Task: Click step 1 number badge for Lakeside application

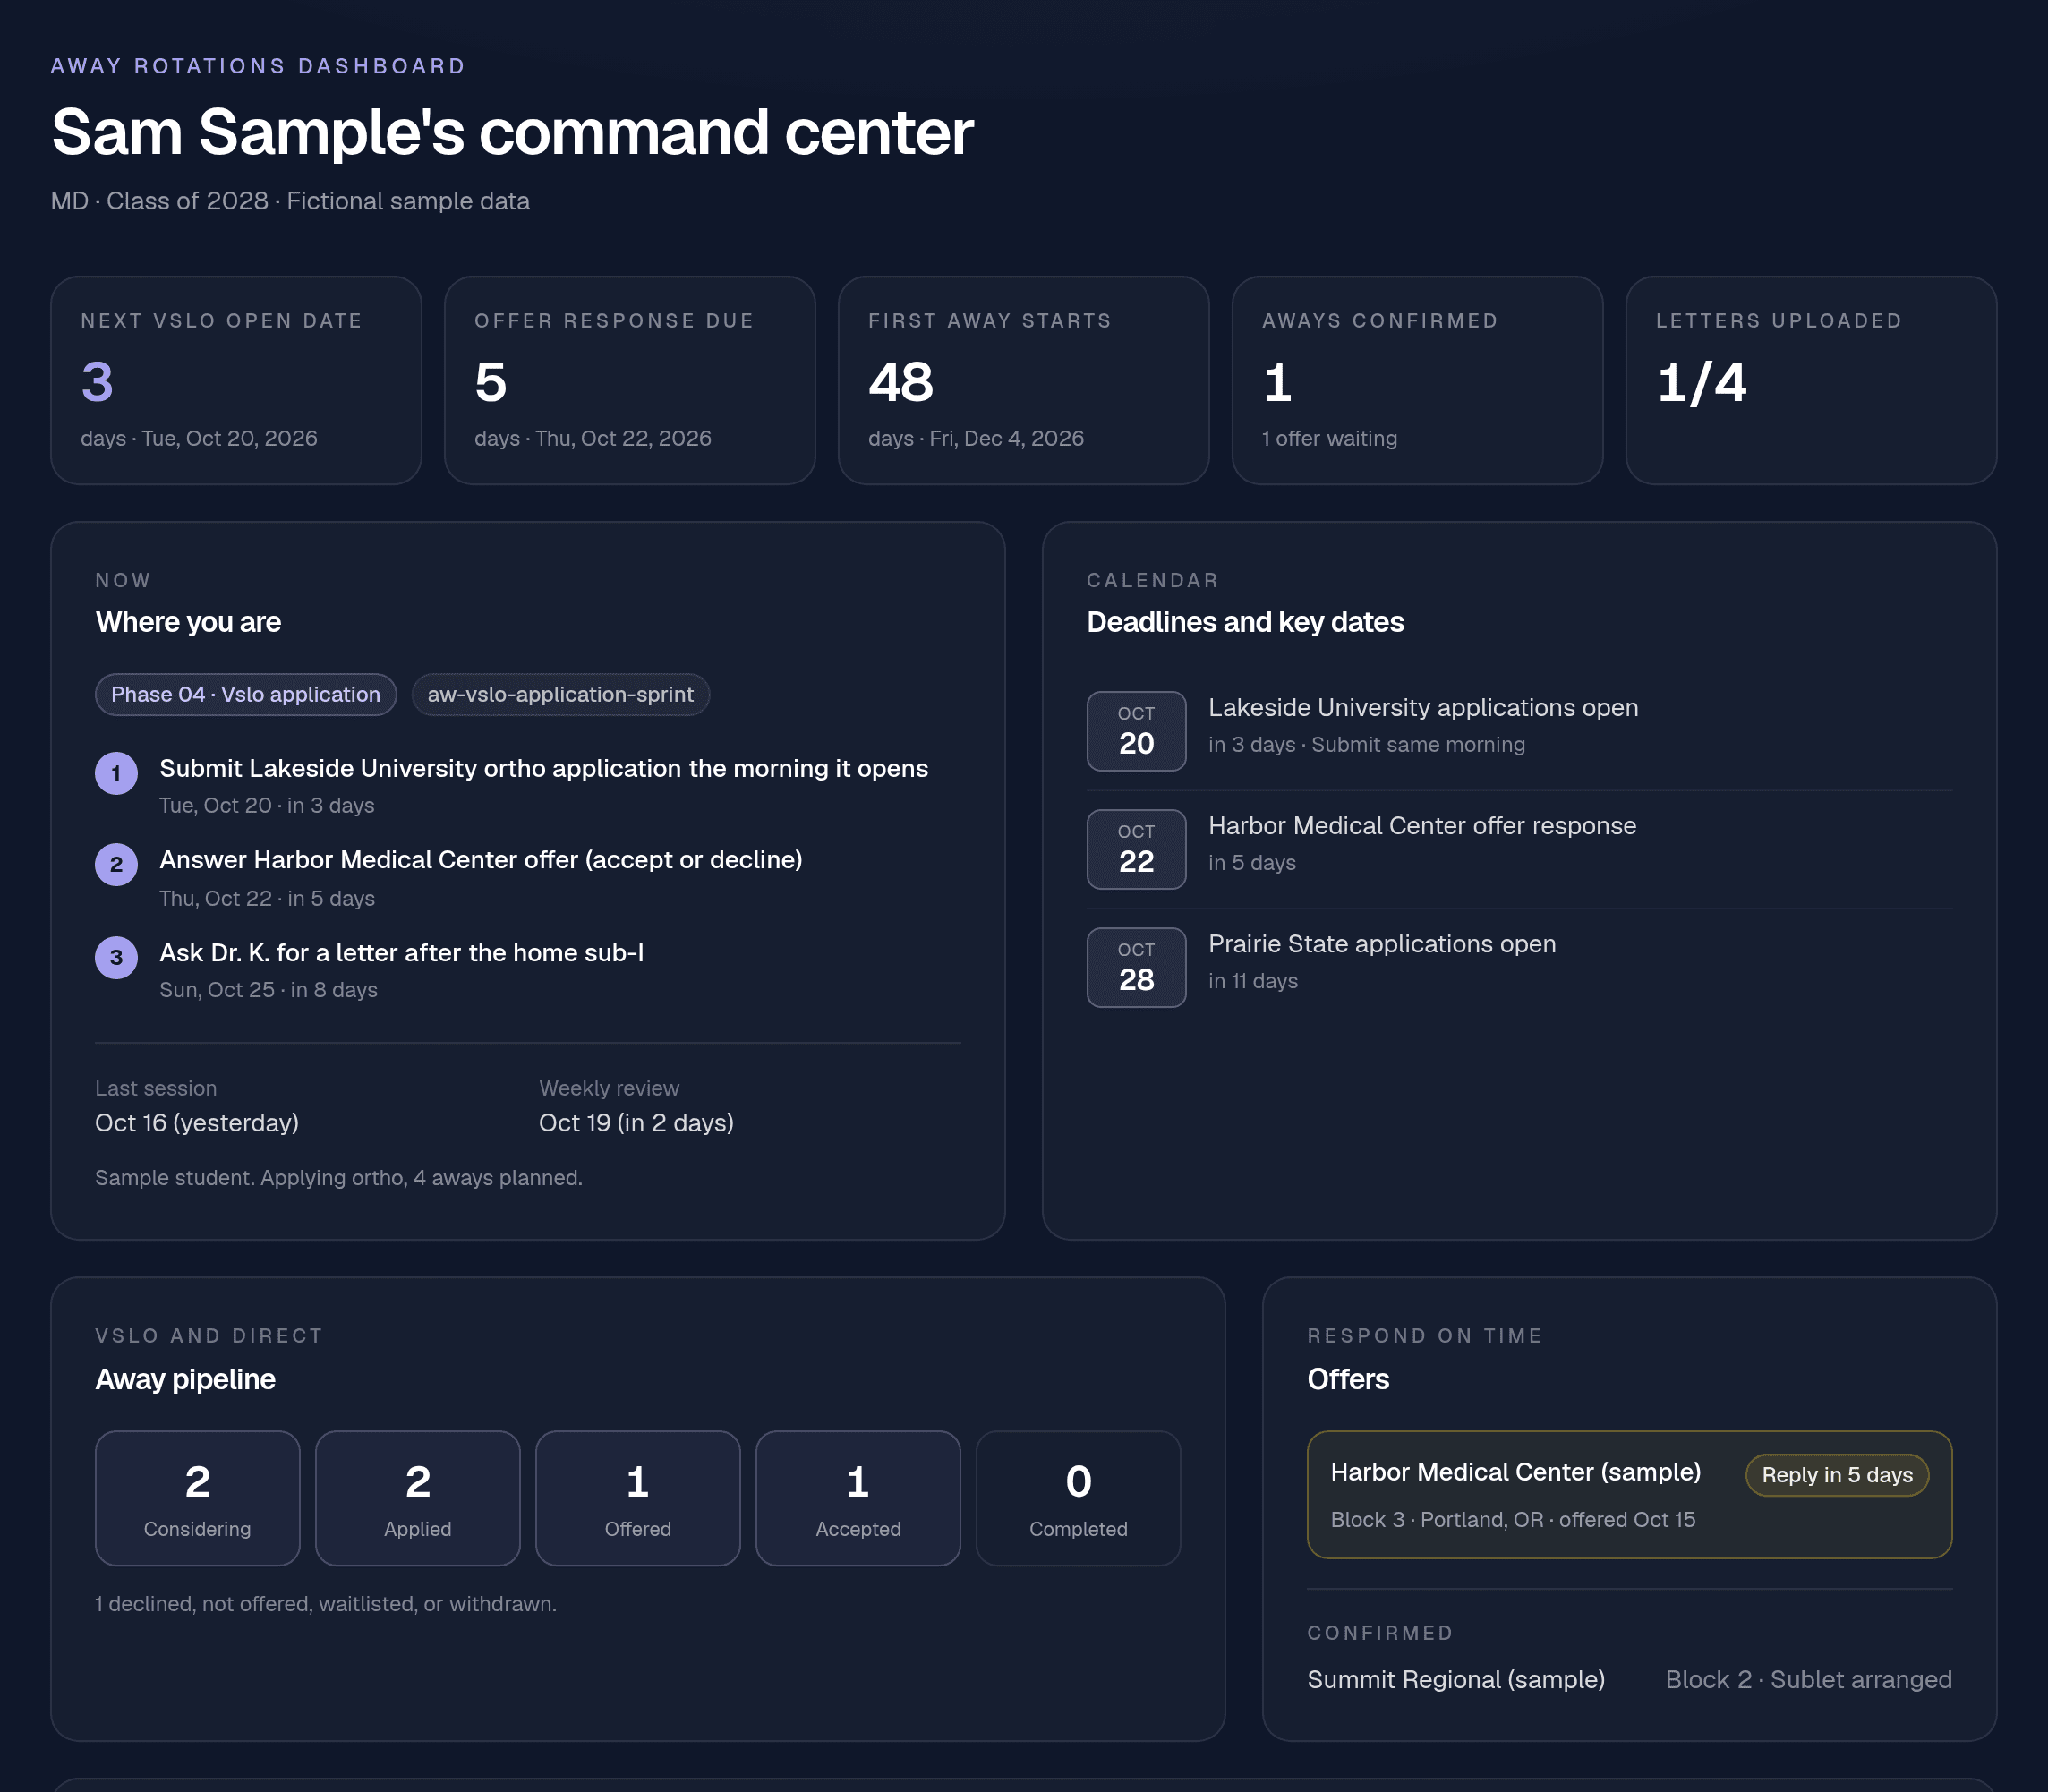Action: tap(116, 773)
